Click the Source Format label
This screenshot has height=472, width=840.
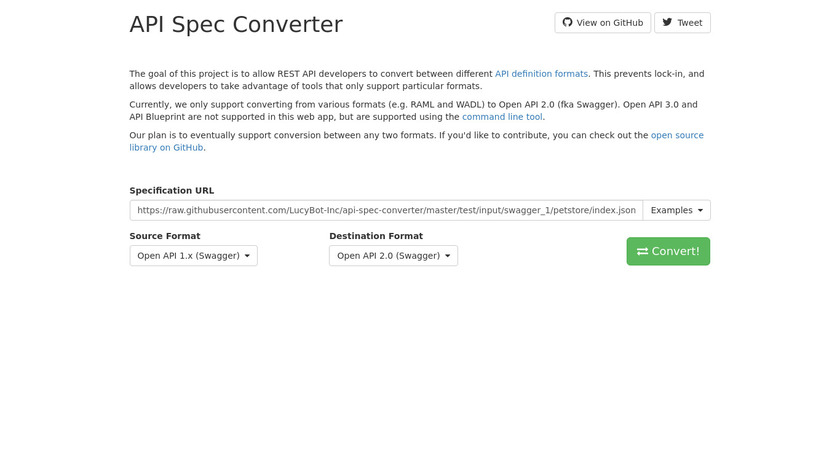[x=165, y=236]
